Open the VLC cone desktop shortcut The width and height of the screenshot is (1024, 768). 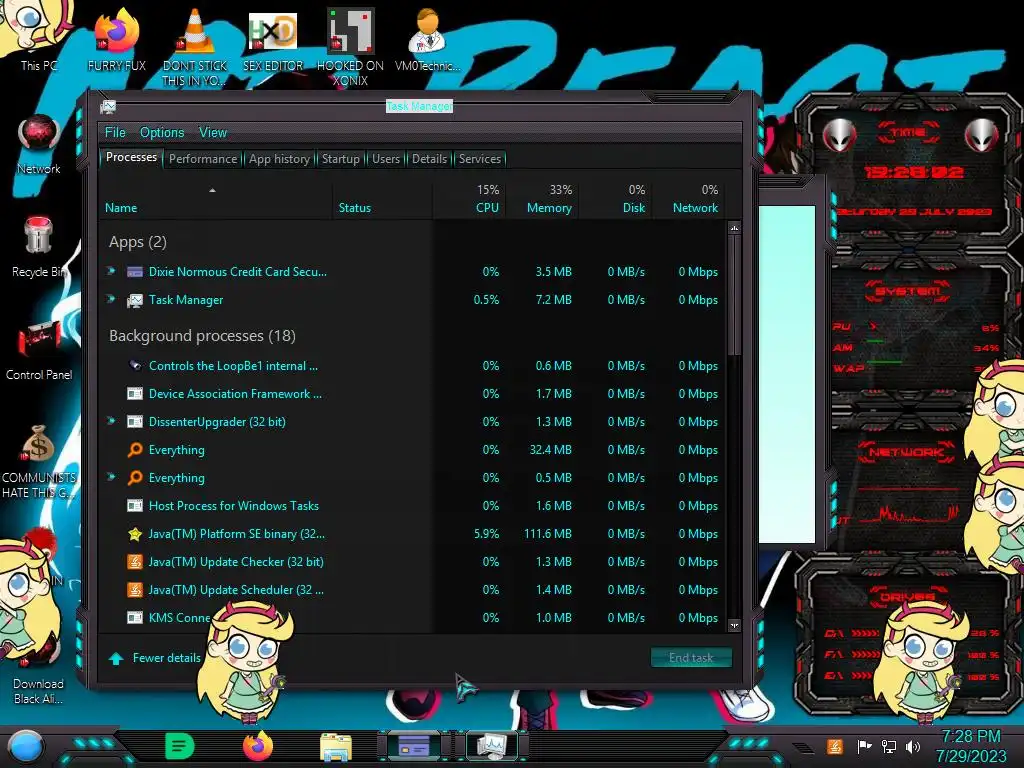195,47
